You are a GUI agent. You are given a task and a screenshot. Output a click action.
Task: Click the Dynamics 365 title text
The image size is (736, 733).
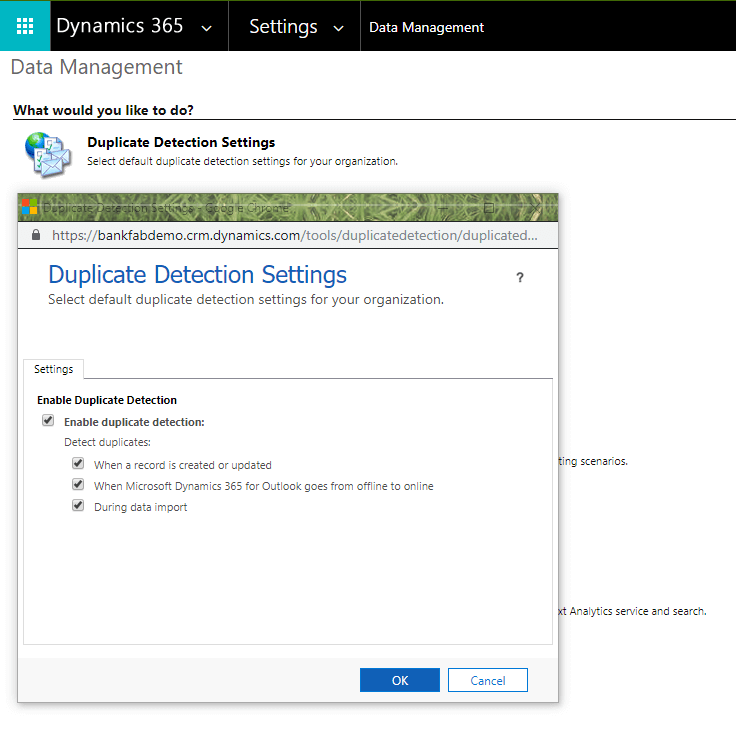coord(120,26)
